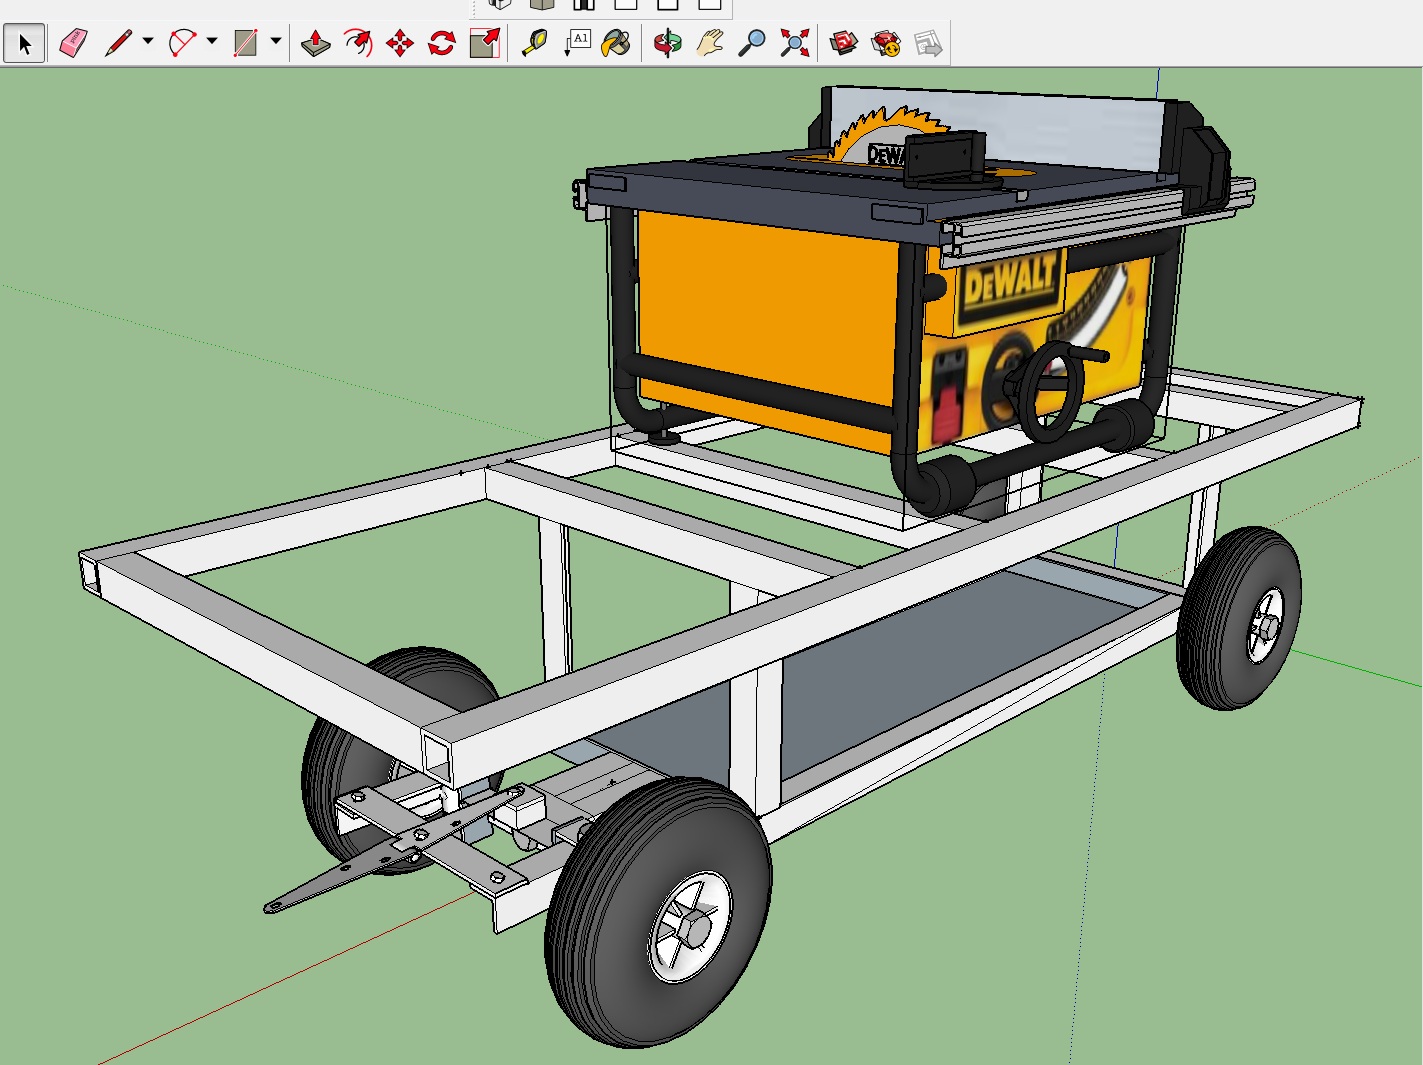Click the Send to LayOut icon

(928, 43)
